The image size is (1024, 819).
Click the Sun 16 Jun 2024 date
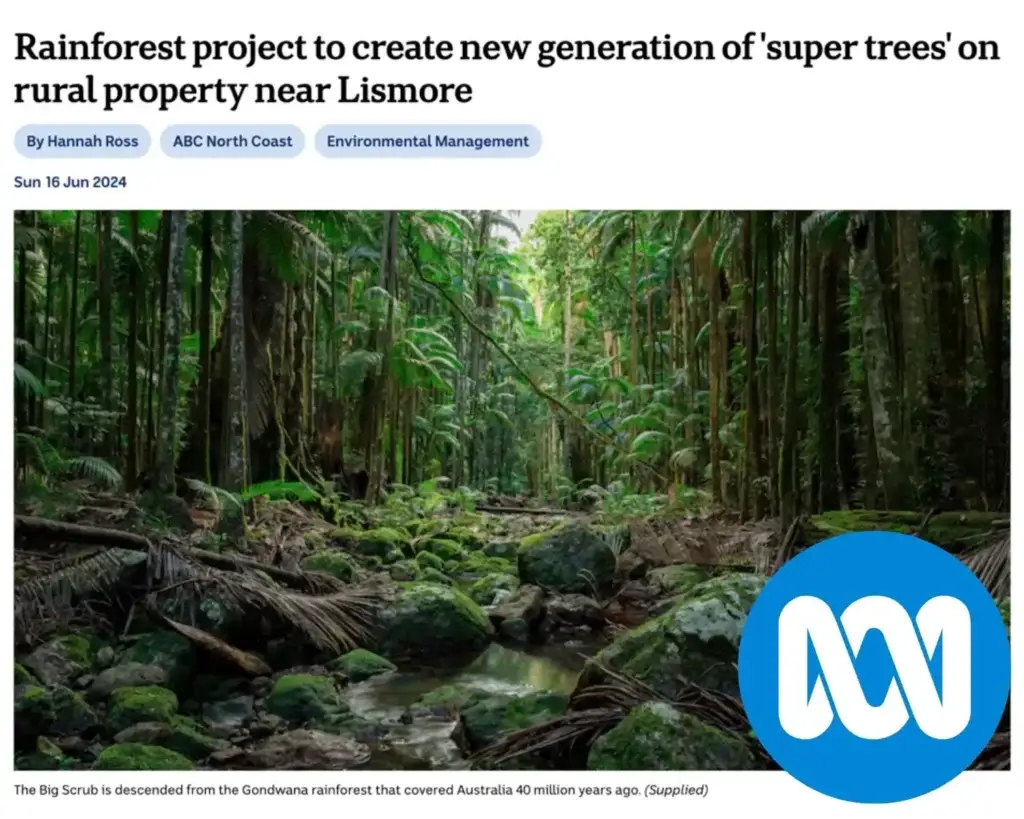70,182
